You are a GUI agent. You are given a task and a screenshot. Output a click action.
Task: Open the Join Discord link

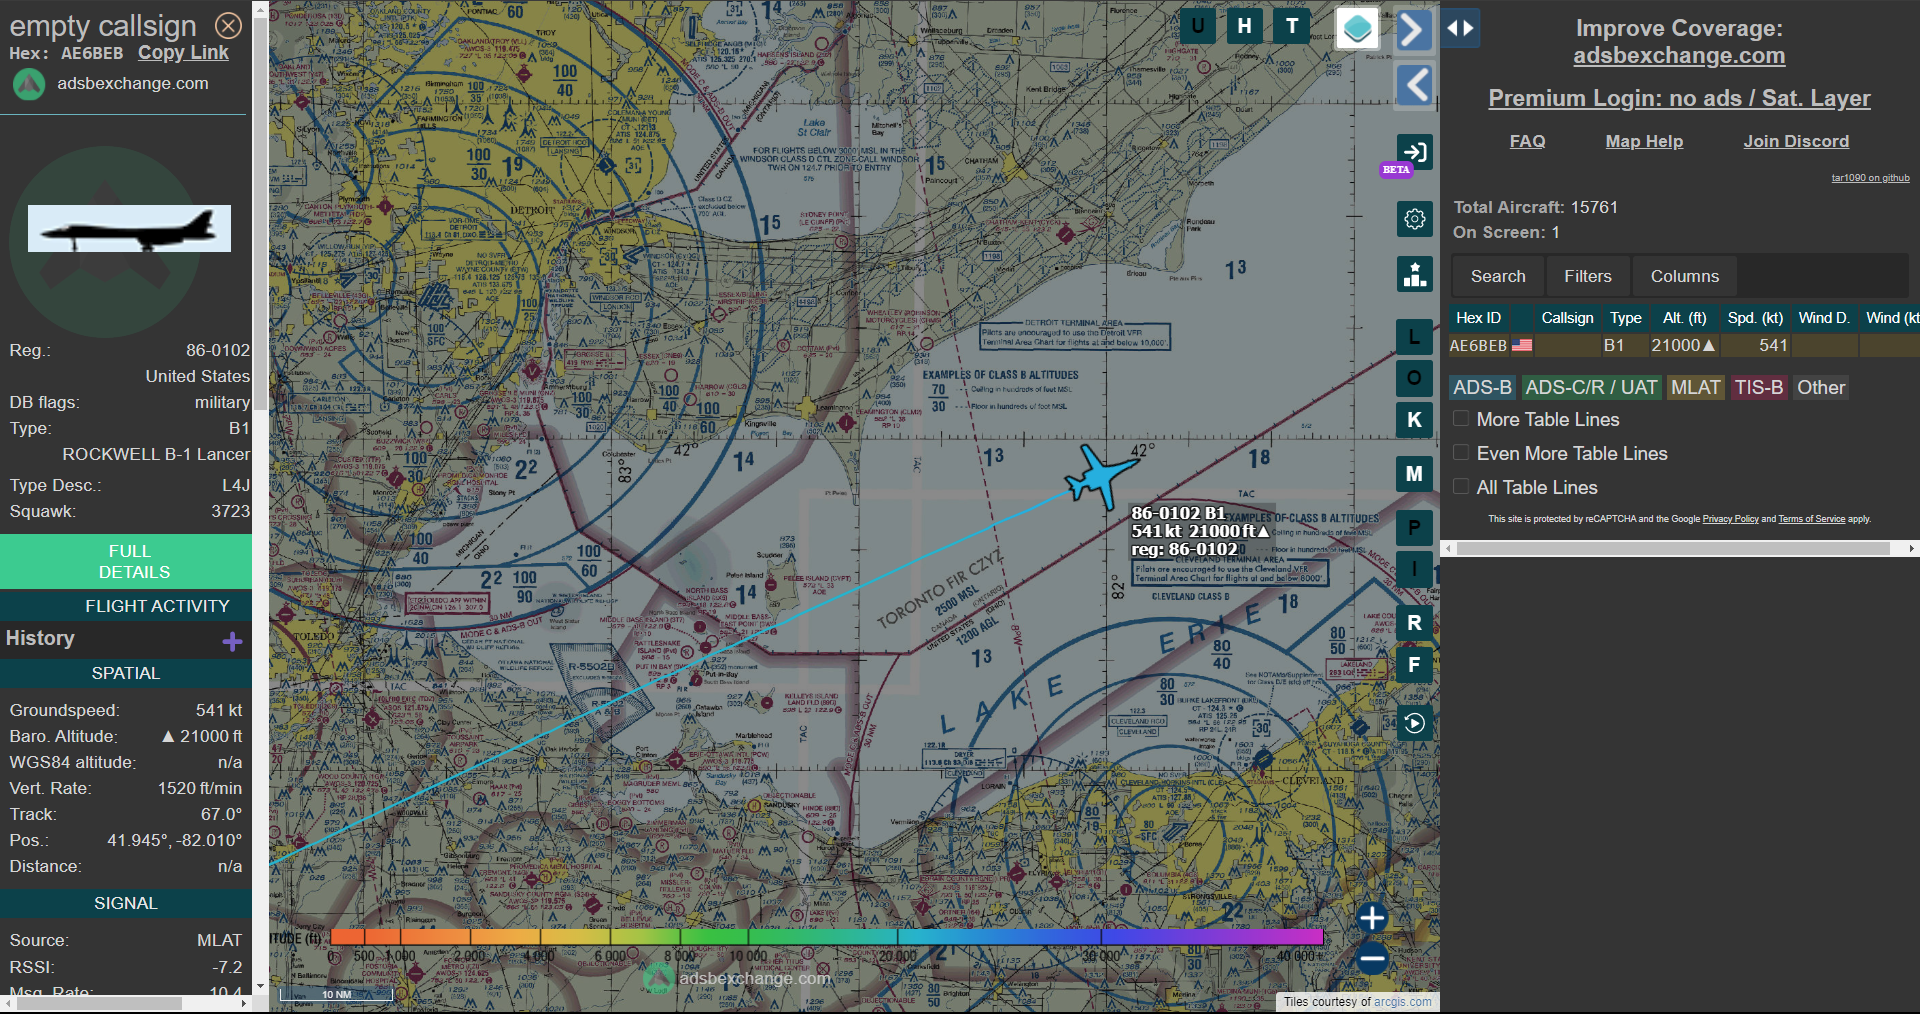[x=1796, y=141]
